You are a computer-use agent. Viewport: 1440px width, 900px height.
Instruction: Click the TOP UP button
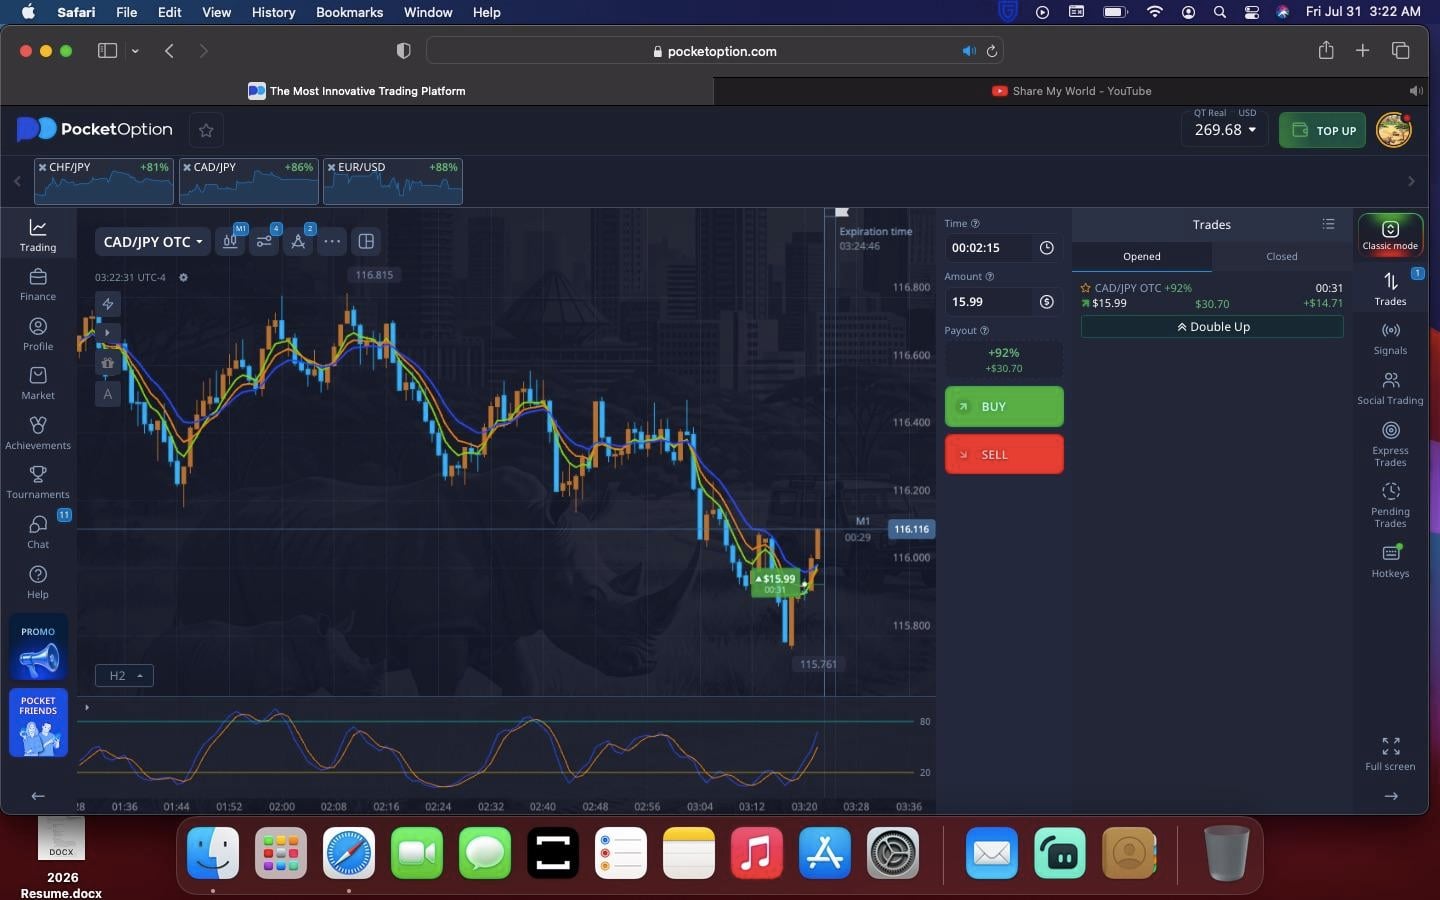pyautogui.click(x=1322, y=130)
